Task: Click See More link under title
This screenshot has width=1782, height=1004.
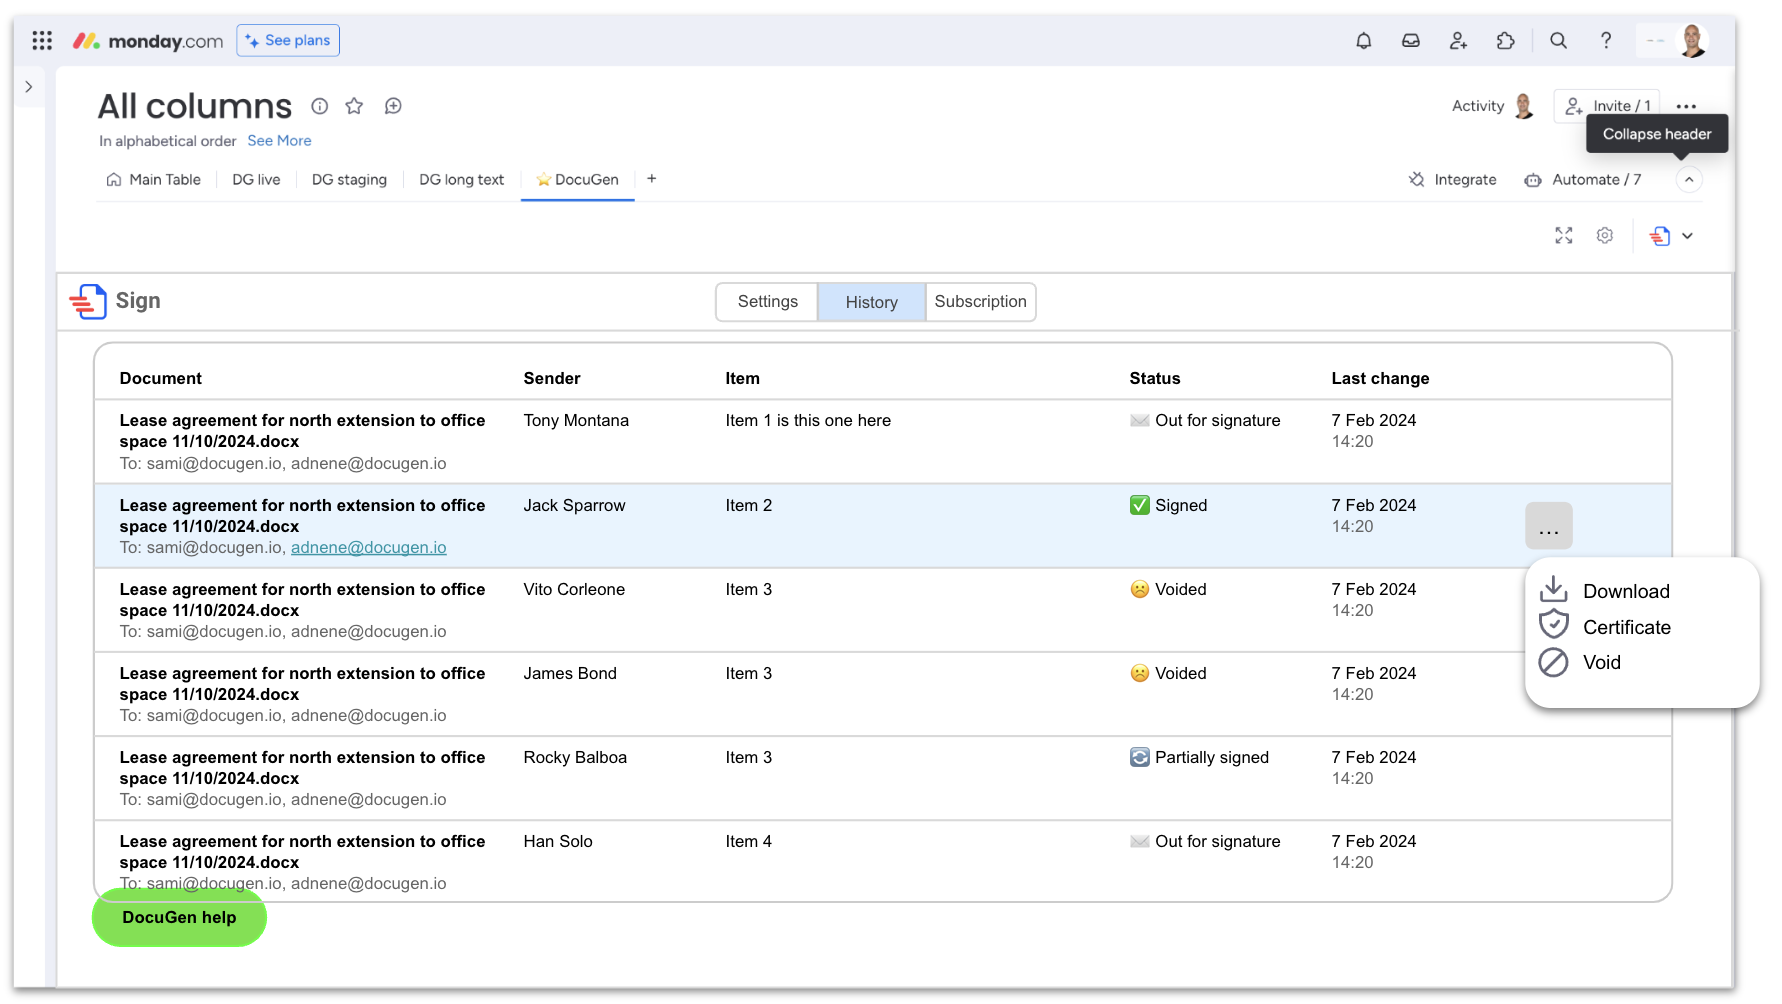Action: click(x=279, y=141)
